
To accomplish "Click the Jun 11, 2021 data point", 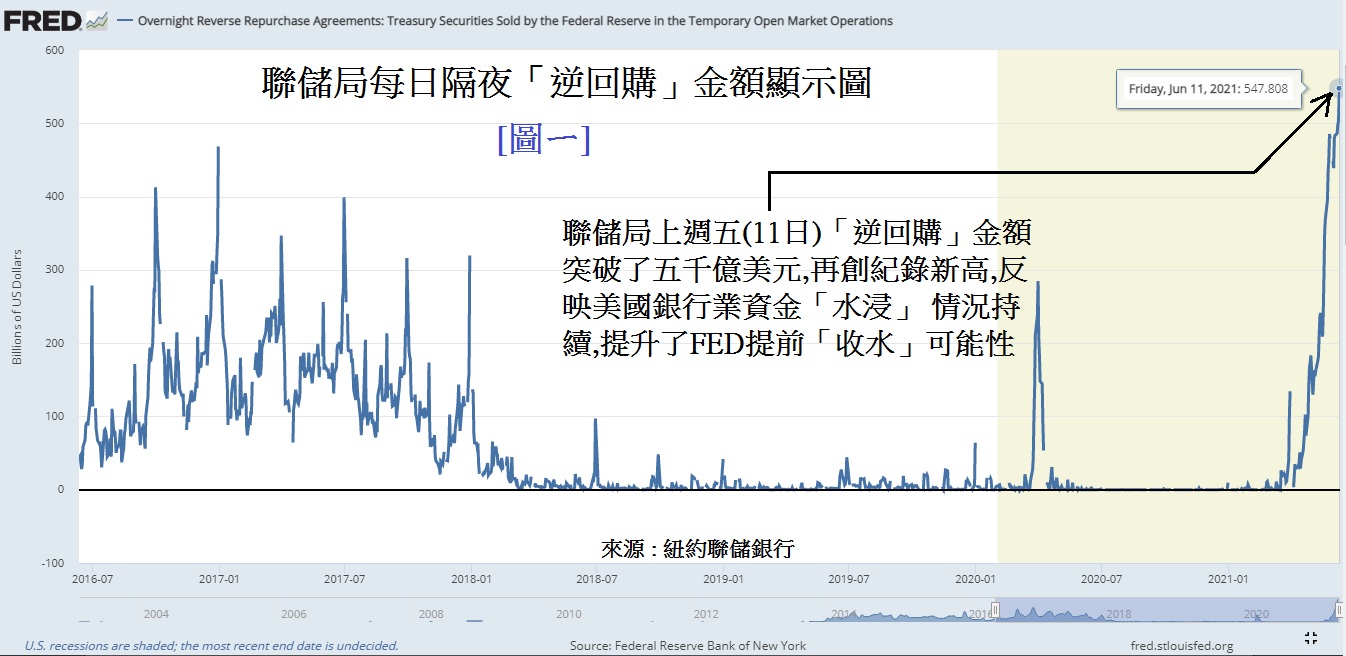I will pos(1339,88).
